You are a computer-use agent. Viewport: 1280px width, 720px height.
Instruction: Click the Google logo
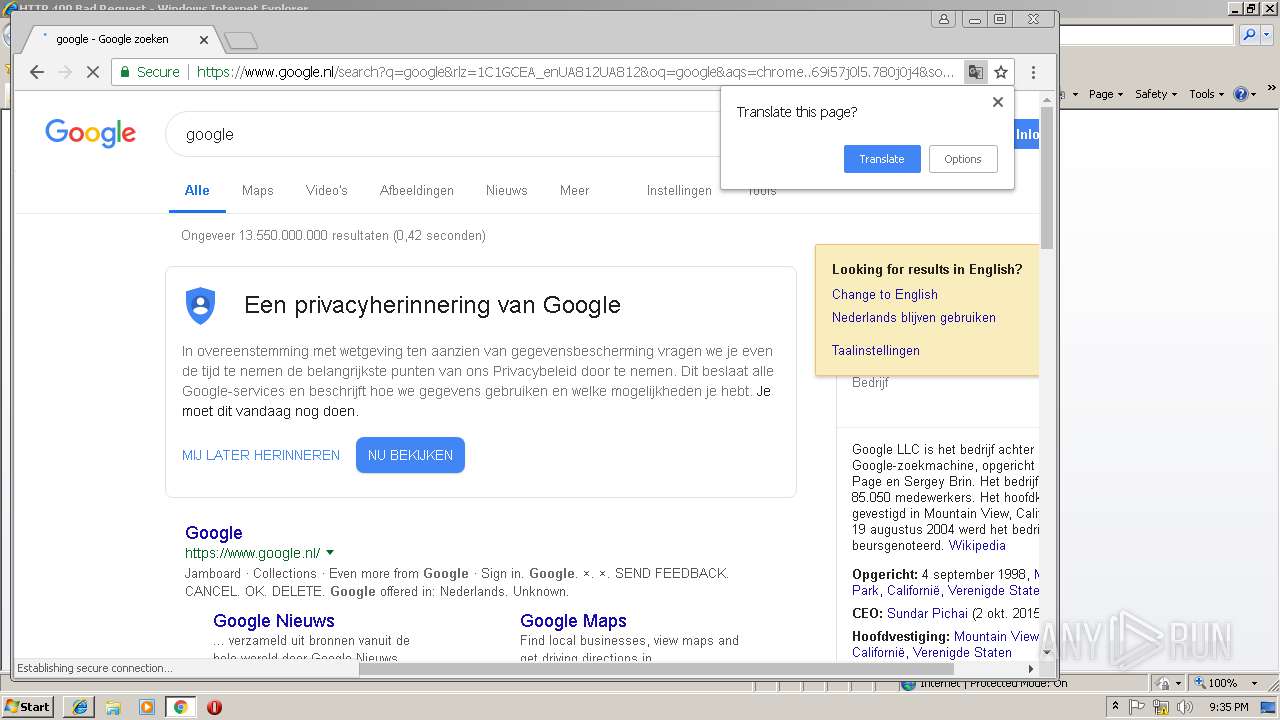pyautogui.click(x=91, y=133)
